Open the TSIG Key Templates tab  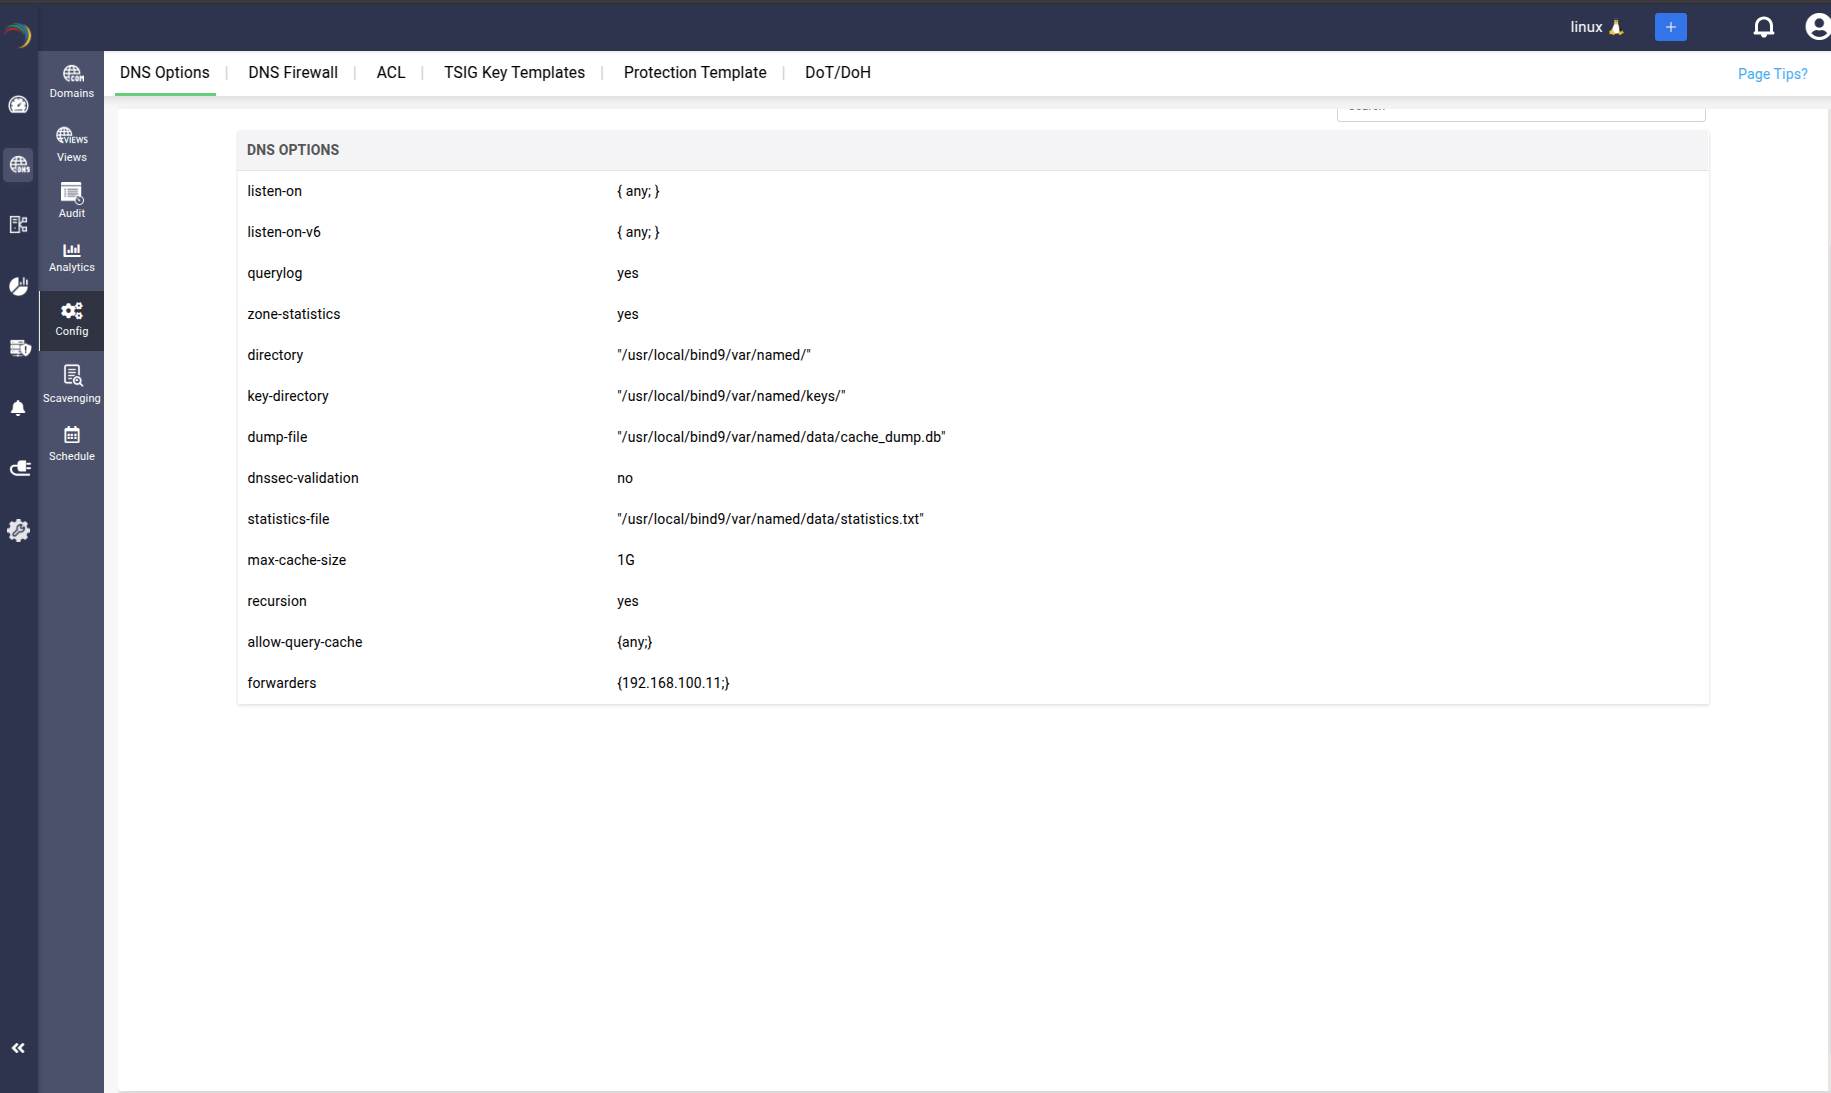coord(514,73)
